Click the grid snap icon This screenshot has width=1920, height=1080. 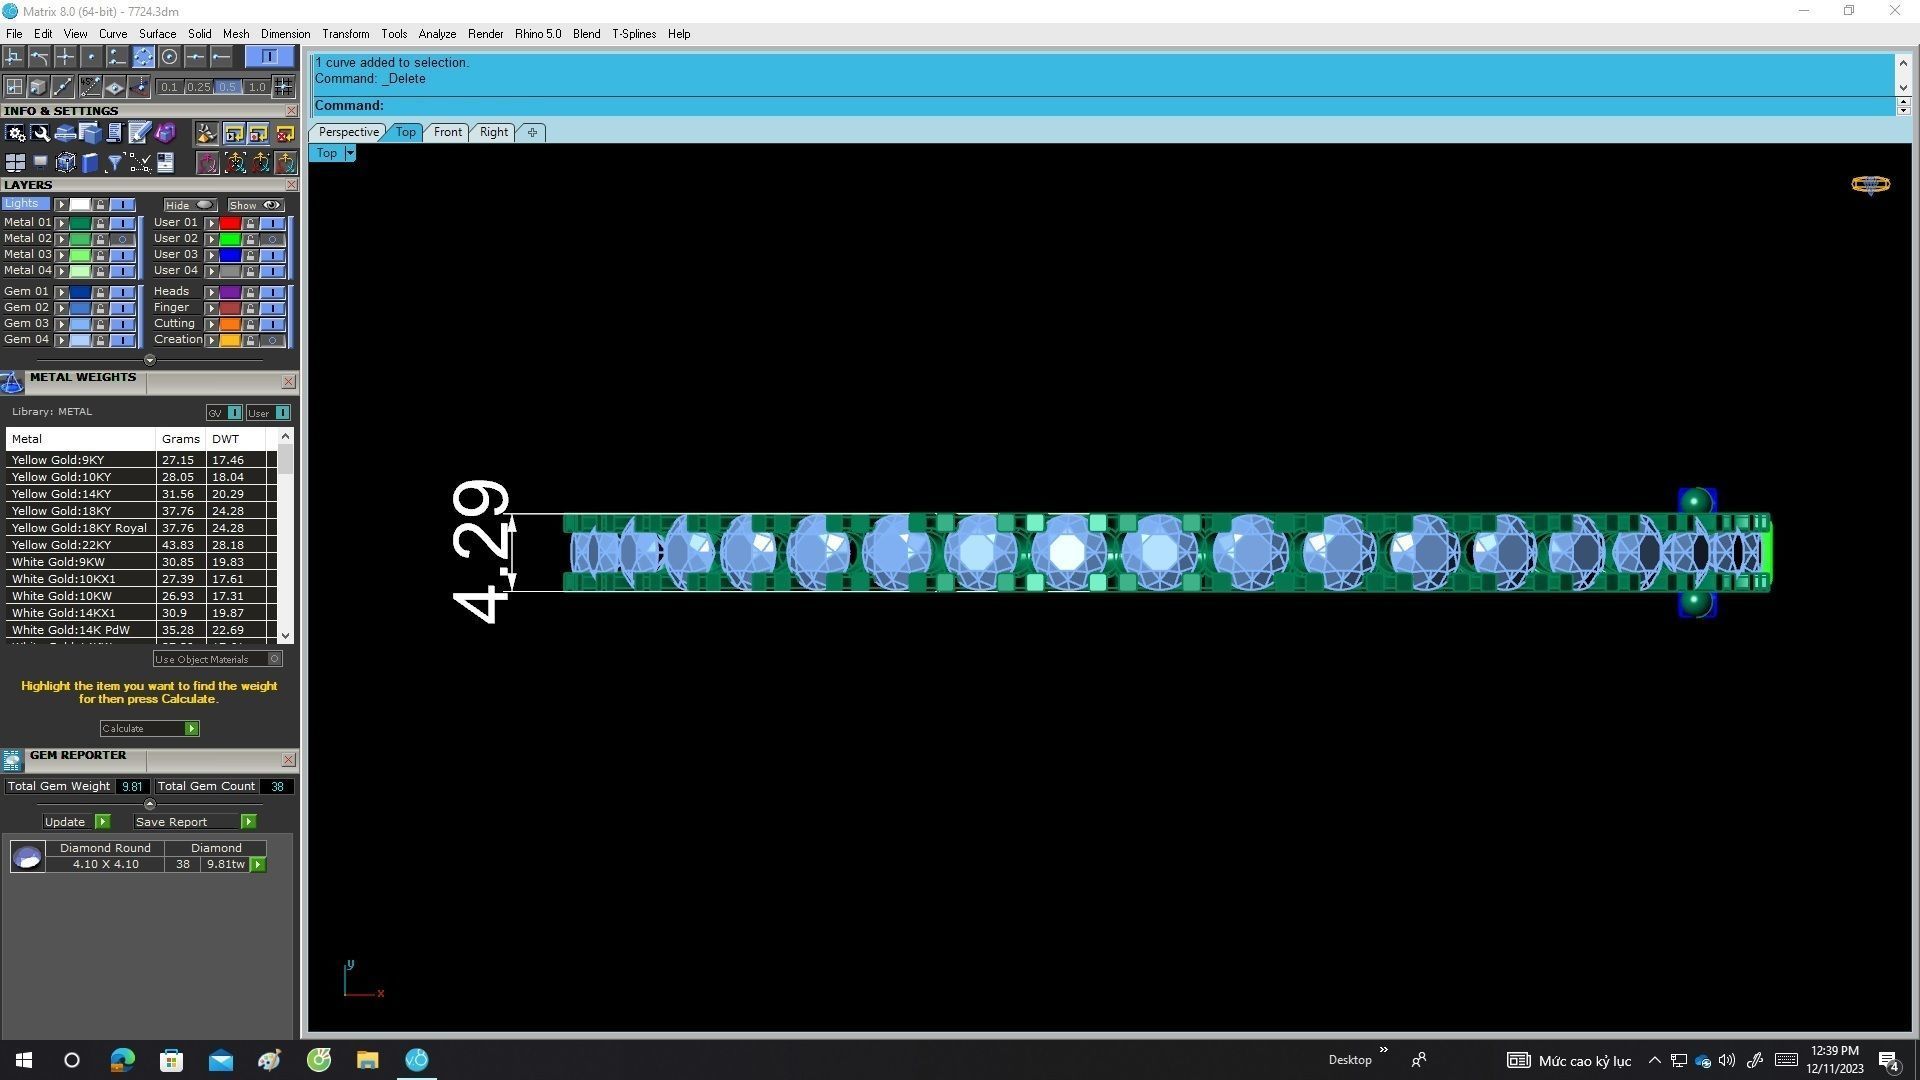click(x=283, y=87)
